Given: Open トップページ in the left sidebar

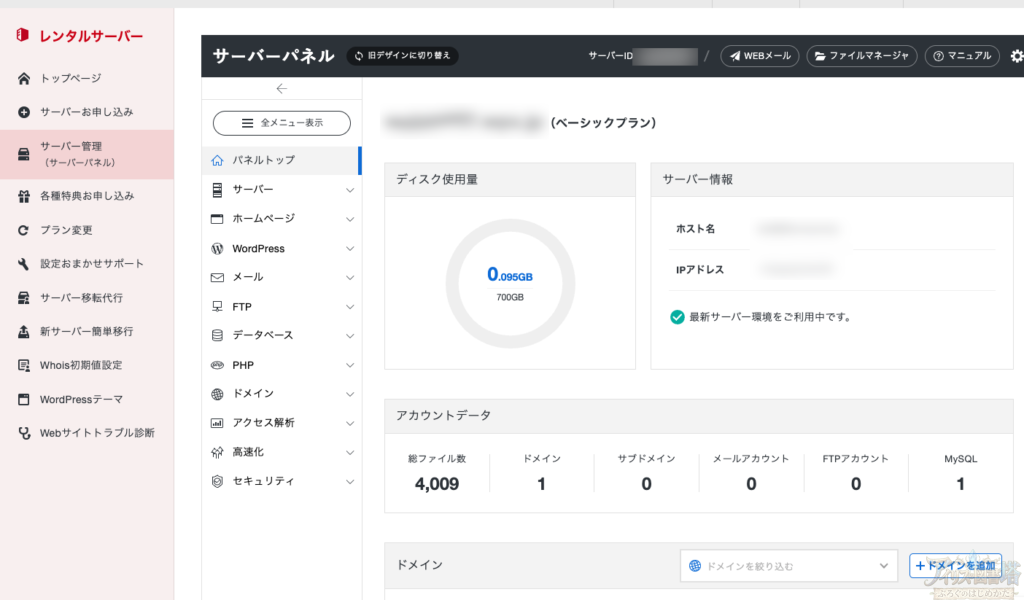Looking at the screenshot, I should [70, 78].
